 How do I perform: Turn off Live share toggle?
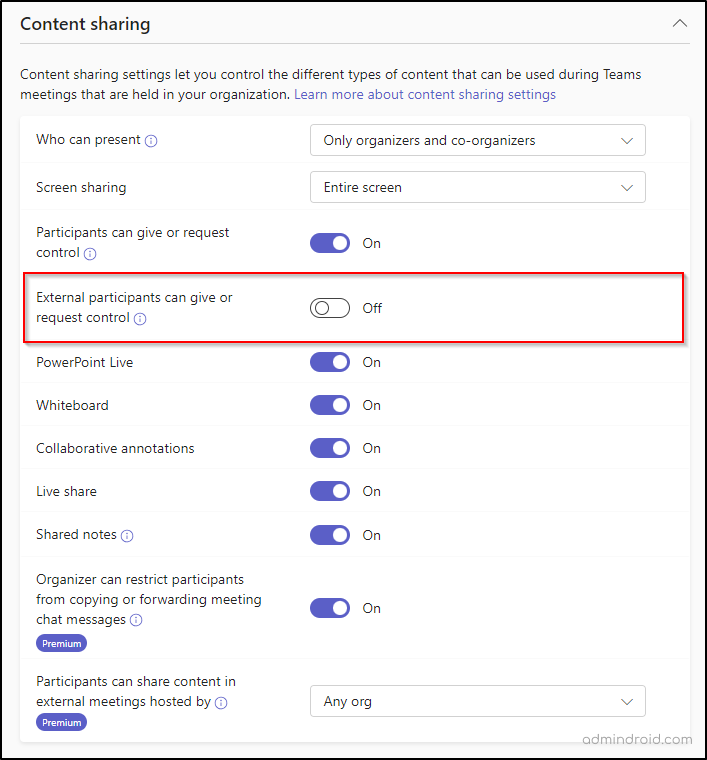(x=330, y=491)
